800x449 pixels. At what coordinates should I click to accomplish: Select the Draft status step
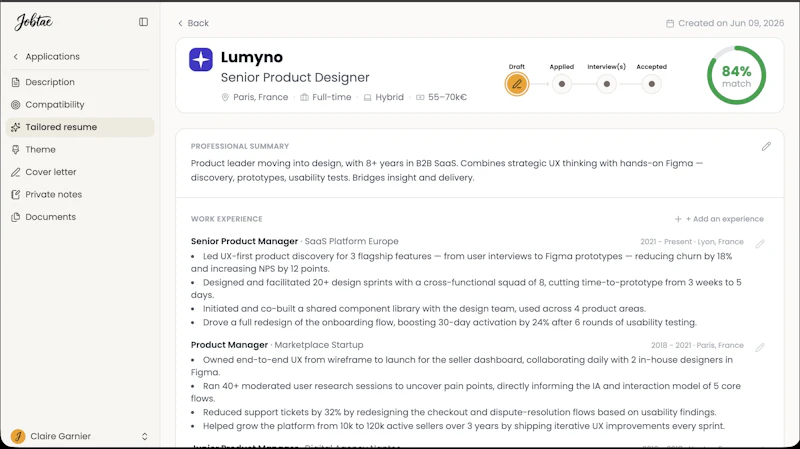pyautogui.click(x=517, y=84)
